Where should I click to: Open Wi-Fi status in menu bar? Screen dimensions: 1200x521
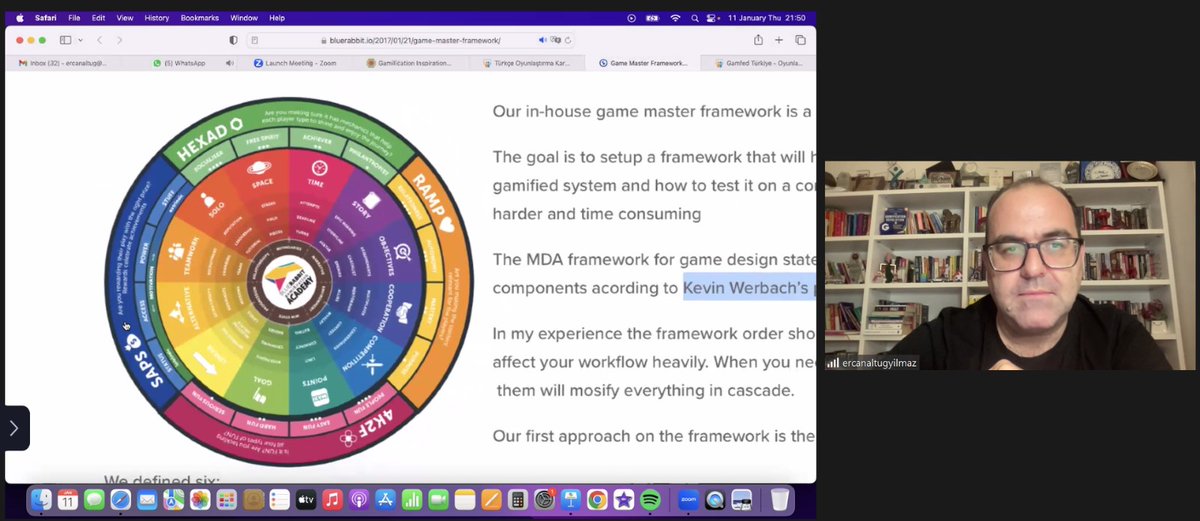(x=675, y=17)
